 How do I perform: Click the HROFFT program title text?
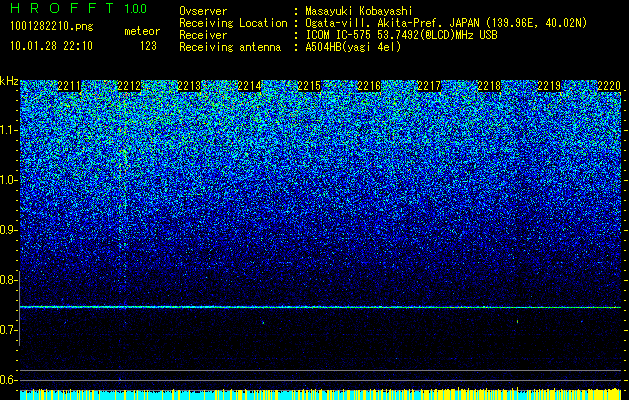coord(63,8)
